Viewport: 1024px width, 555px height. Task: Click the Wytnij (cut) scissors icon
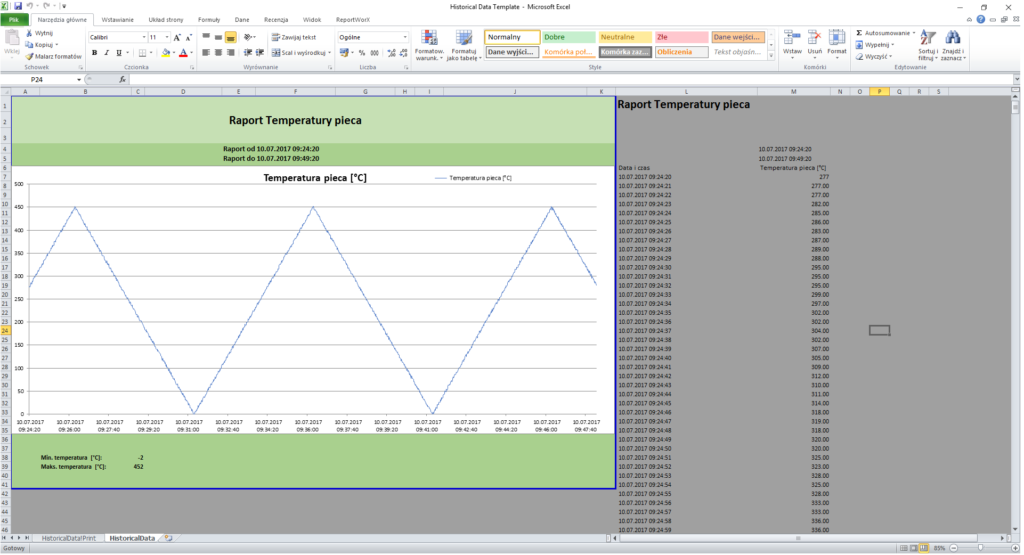point(29,33)
